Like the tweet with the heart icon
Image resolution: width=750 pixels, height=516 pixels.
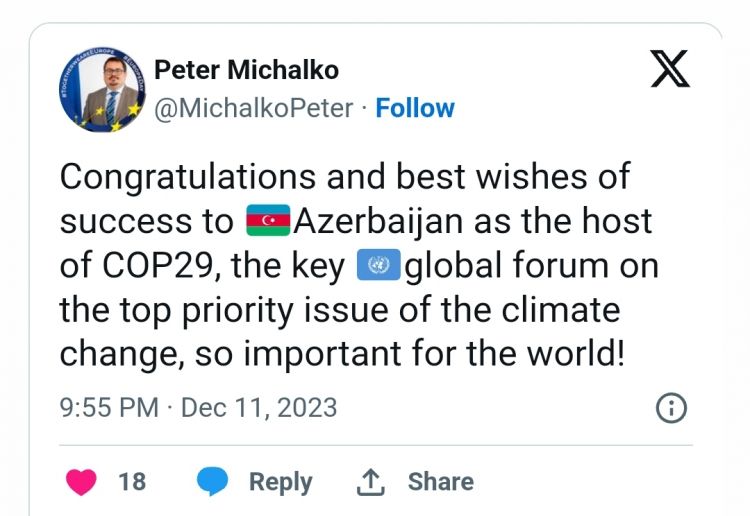81,481
